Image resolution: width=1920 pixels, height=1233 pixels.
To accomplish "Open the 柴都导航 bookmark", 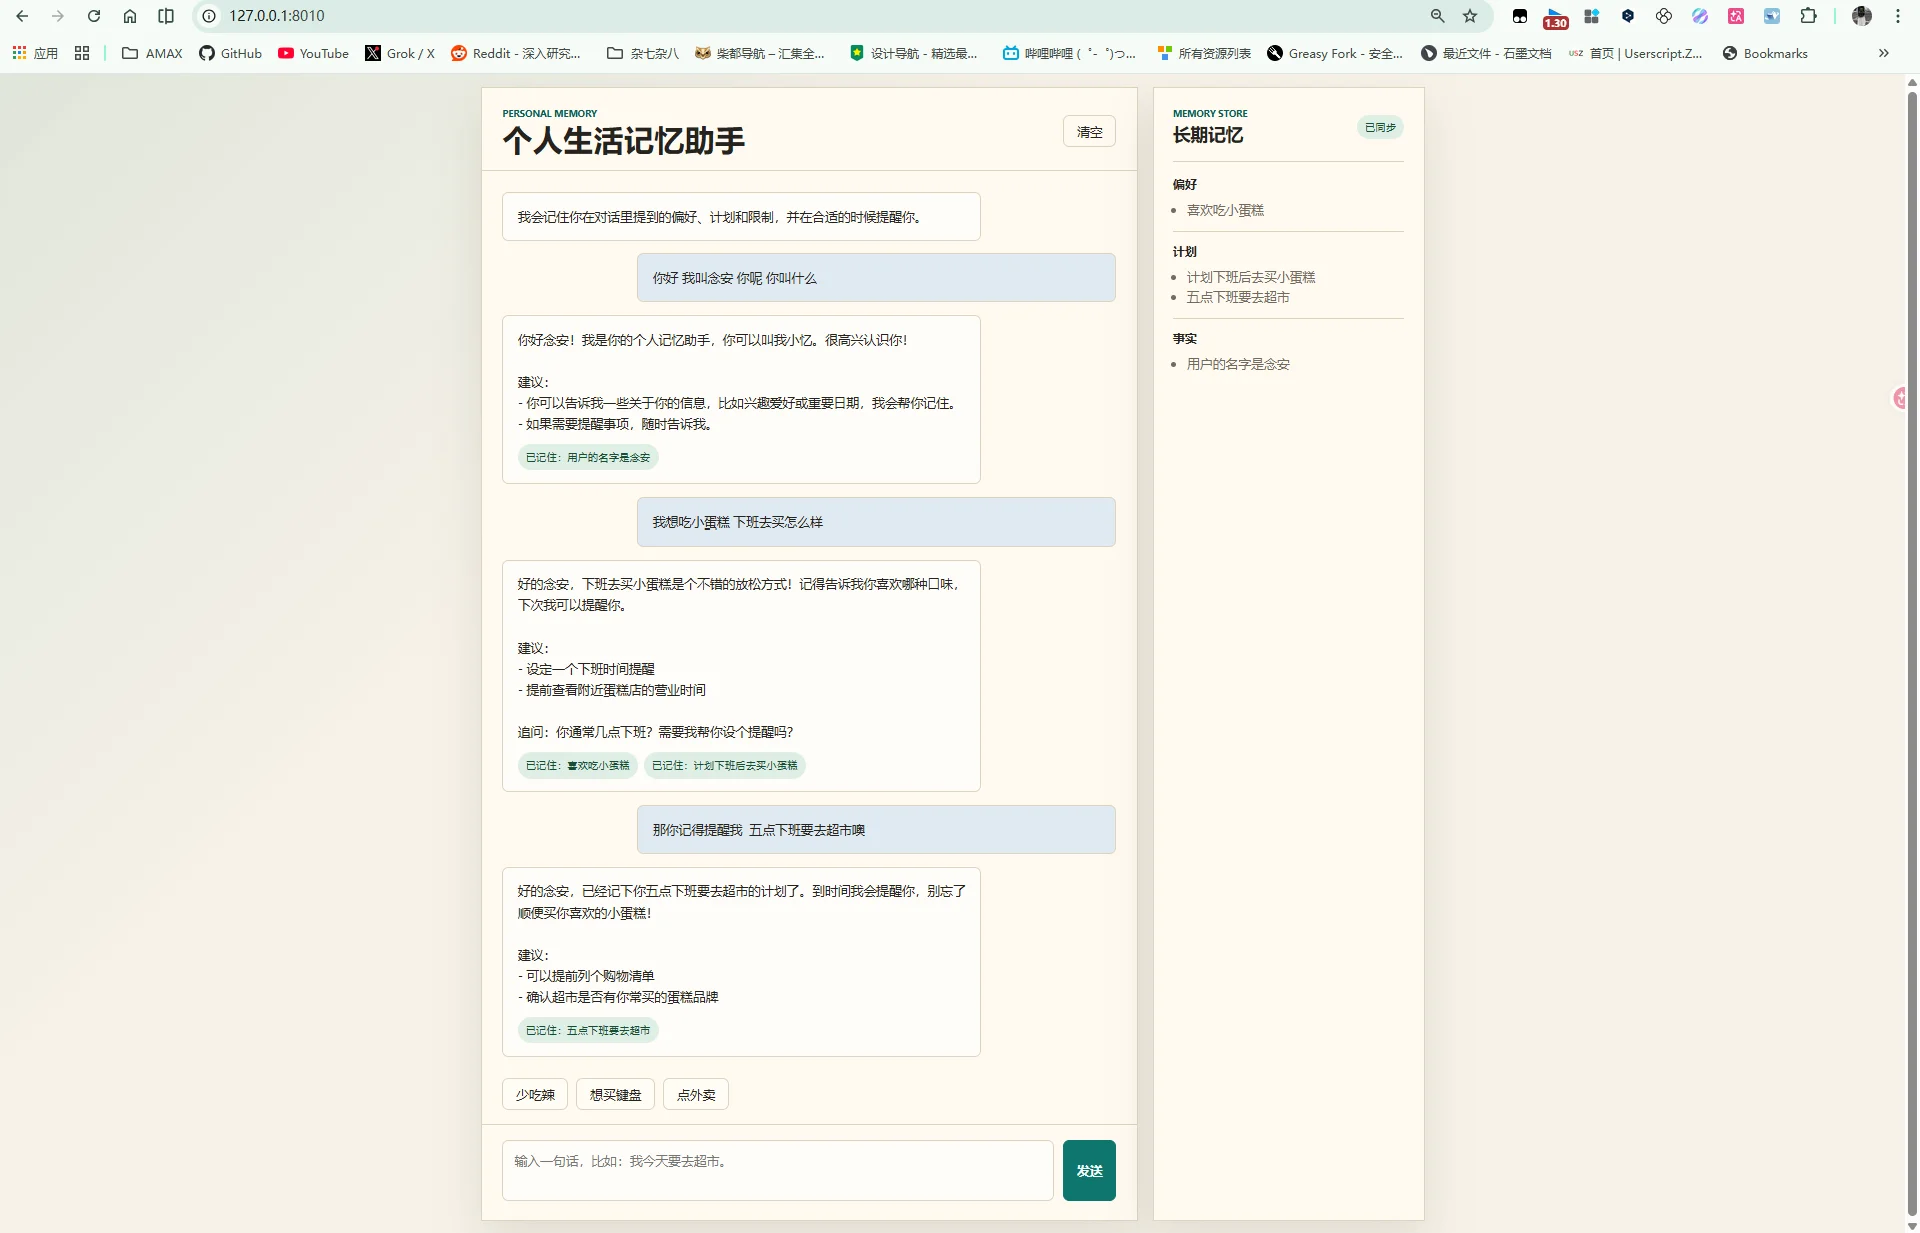I will [x=760, y=53].
